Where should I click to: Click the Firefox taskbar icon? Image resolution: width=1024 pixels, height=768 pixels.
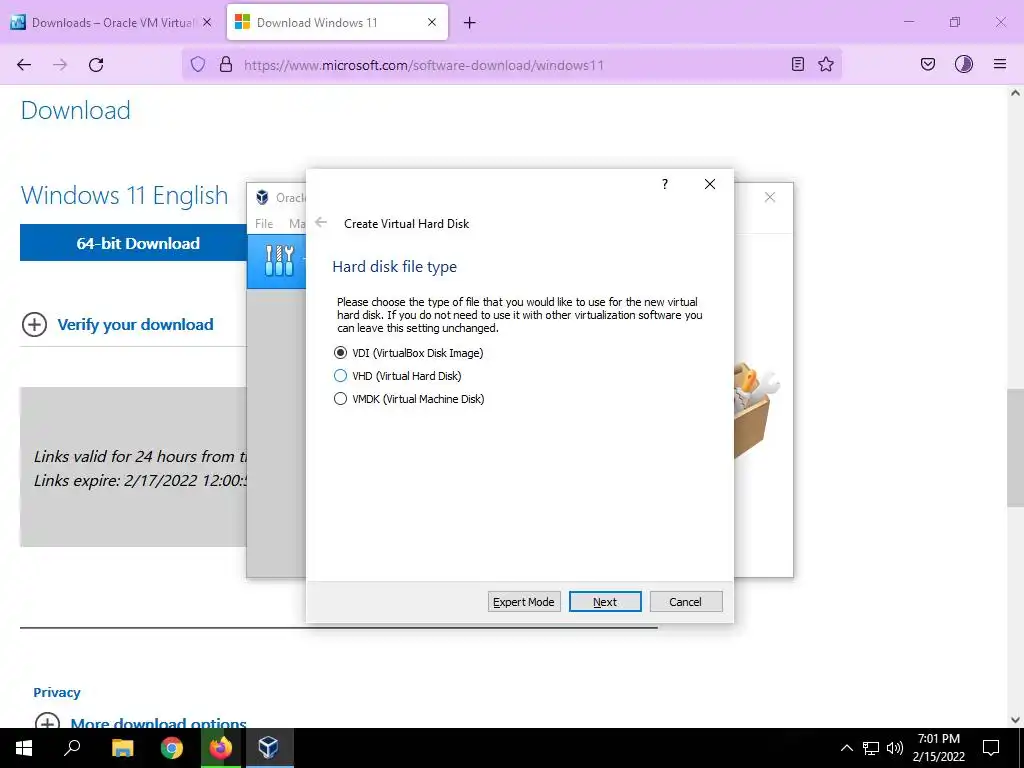click(221, 748)
